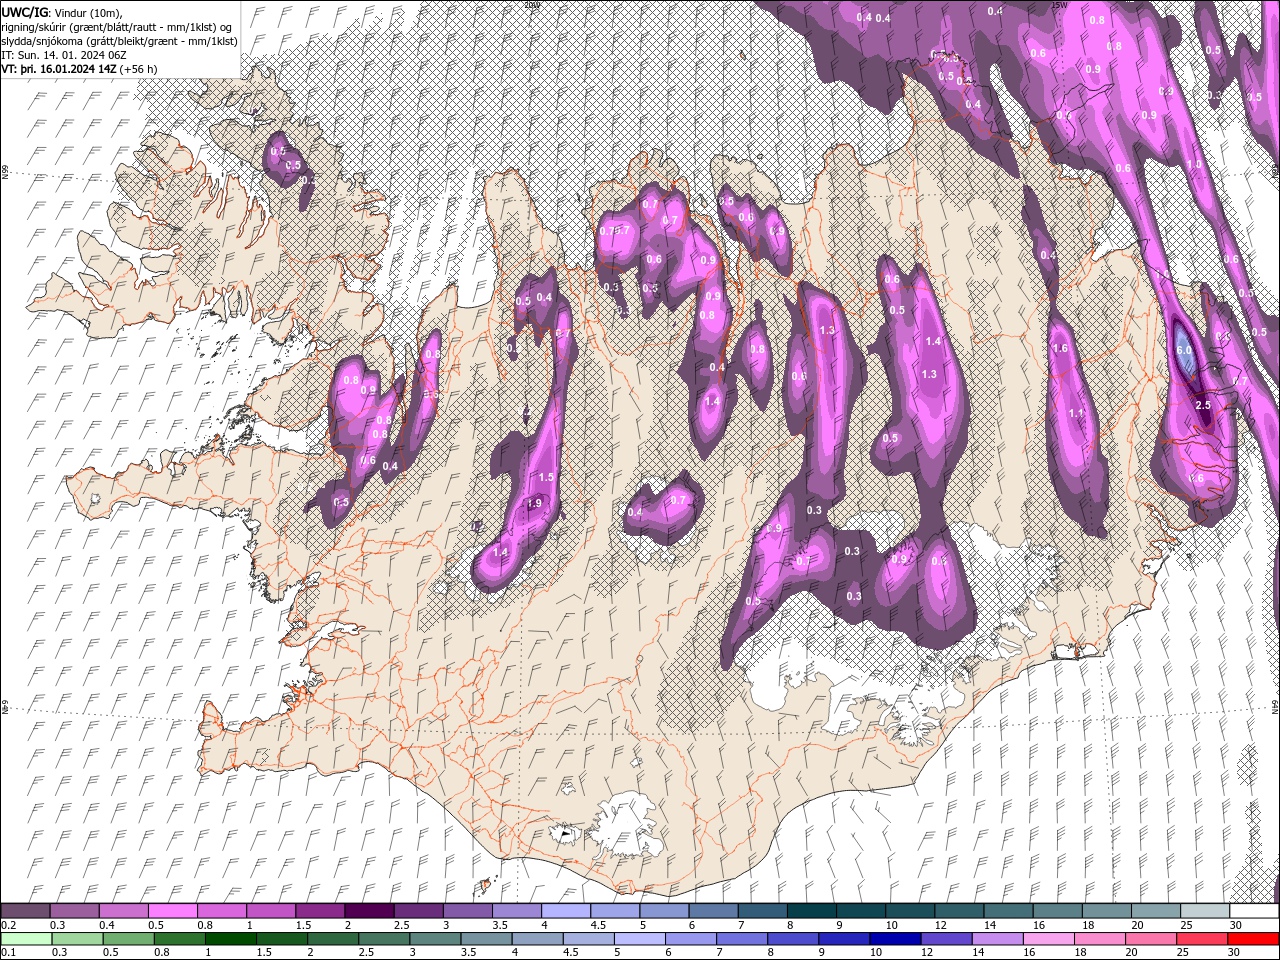Click the 1.6 precipitation value on the map
Screen dimensions: 1280x960
[1061, 349]
